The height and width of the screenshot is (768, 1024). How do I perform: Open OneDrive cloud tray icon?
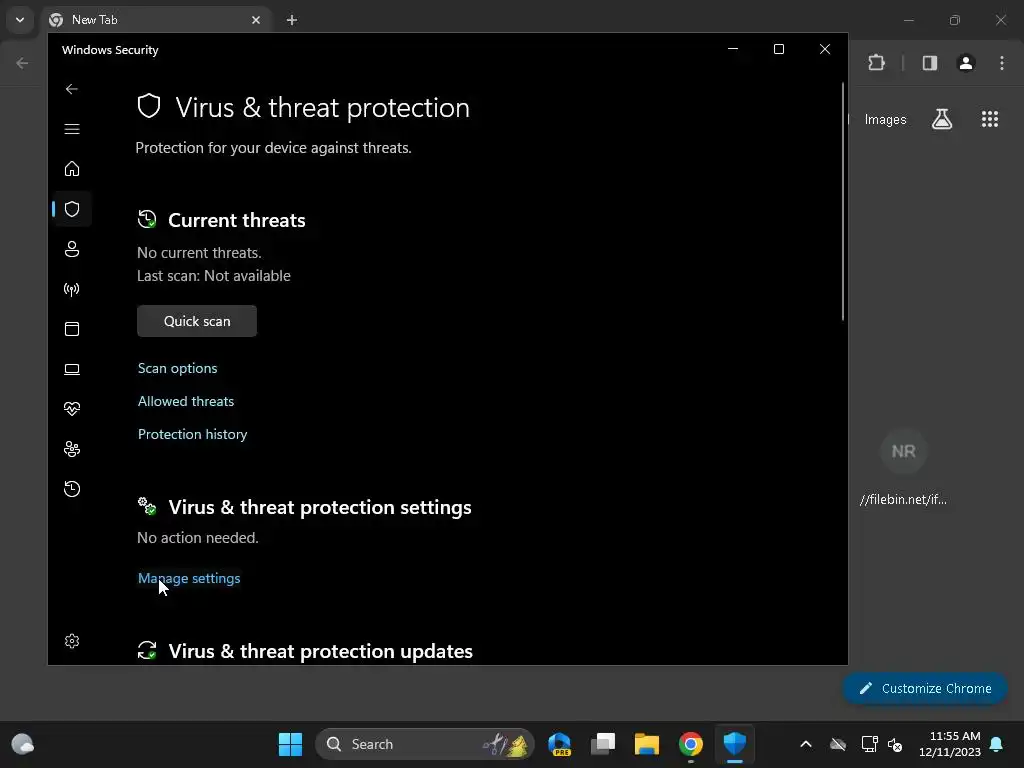click(x=838, y=744)
